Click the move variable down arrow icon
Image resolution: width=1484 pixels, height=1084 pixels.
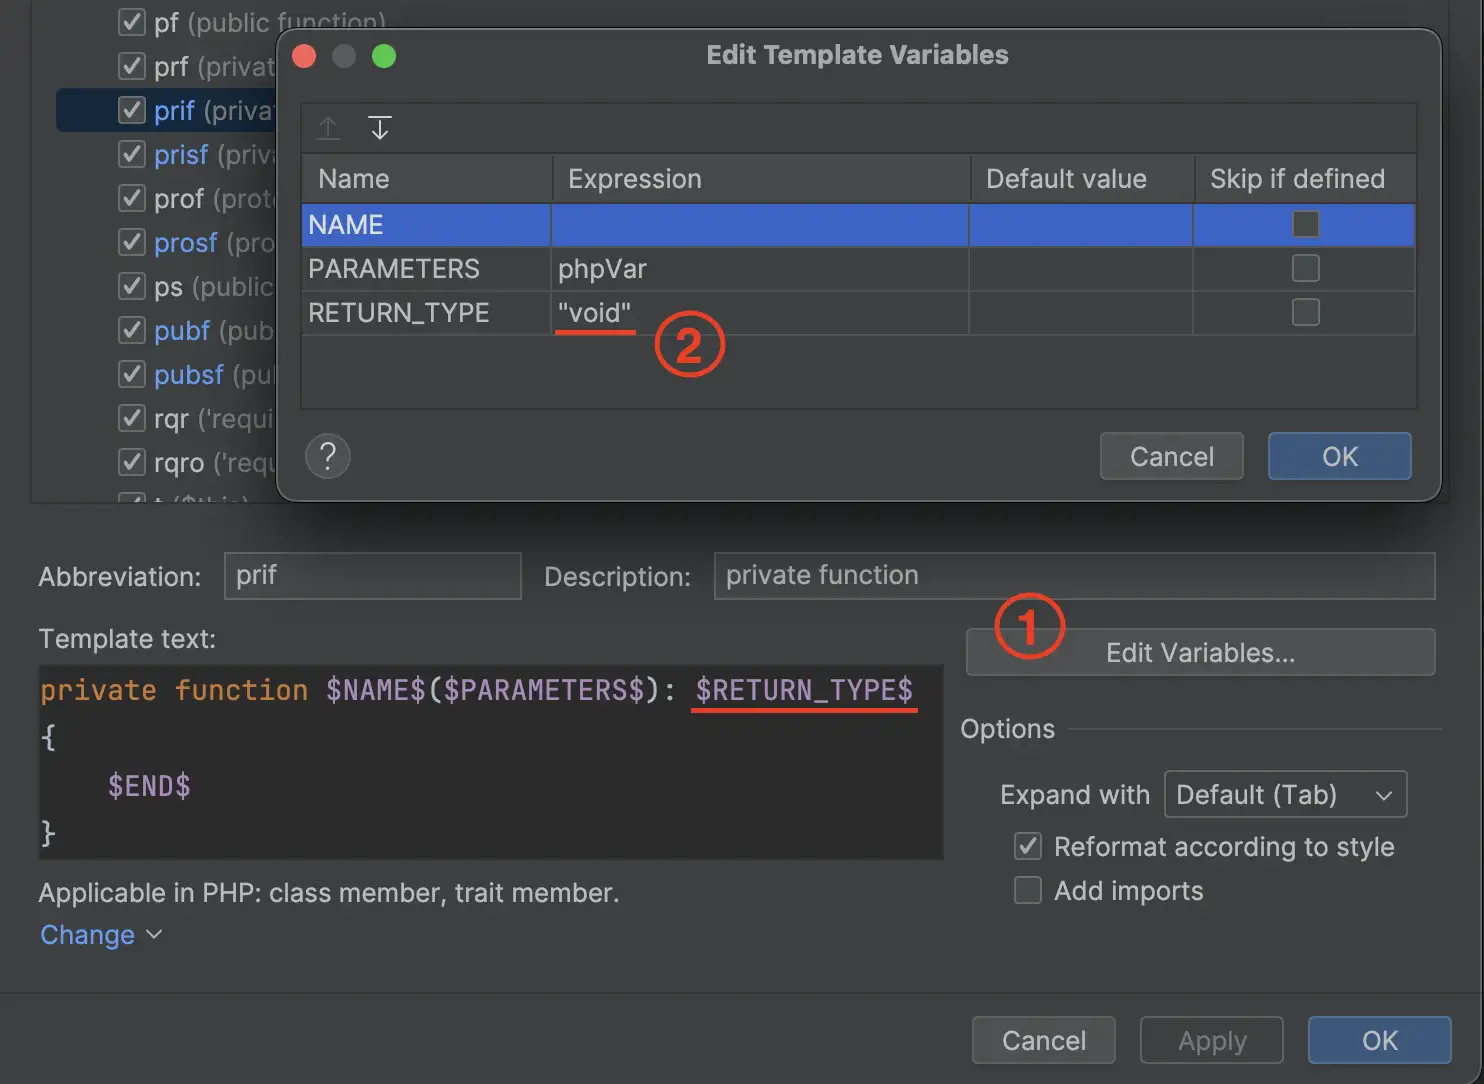coord(379,128)
